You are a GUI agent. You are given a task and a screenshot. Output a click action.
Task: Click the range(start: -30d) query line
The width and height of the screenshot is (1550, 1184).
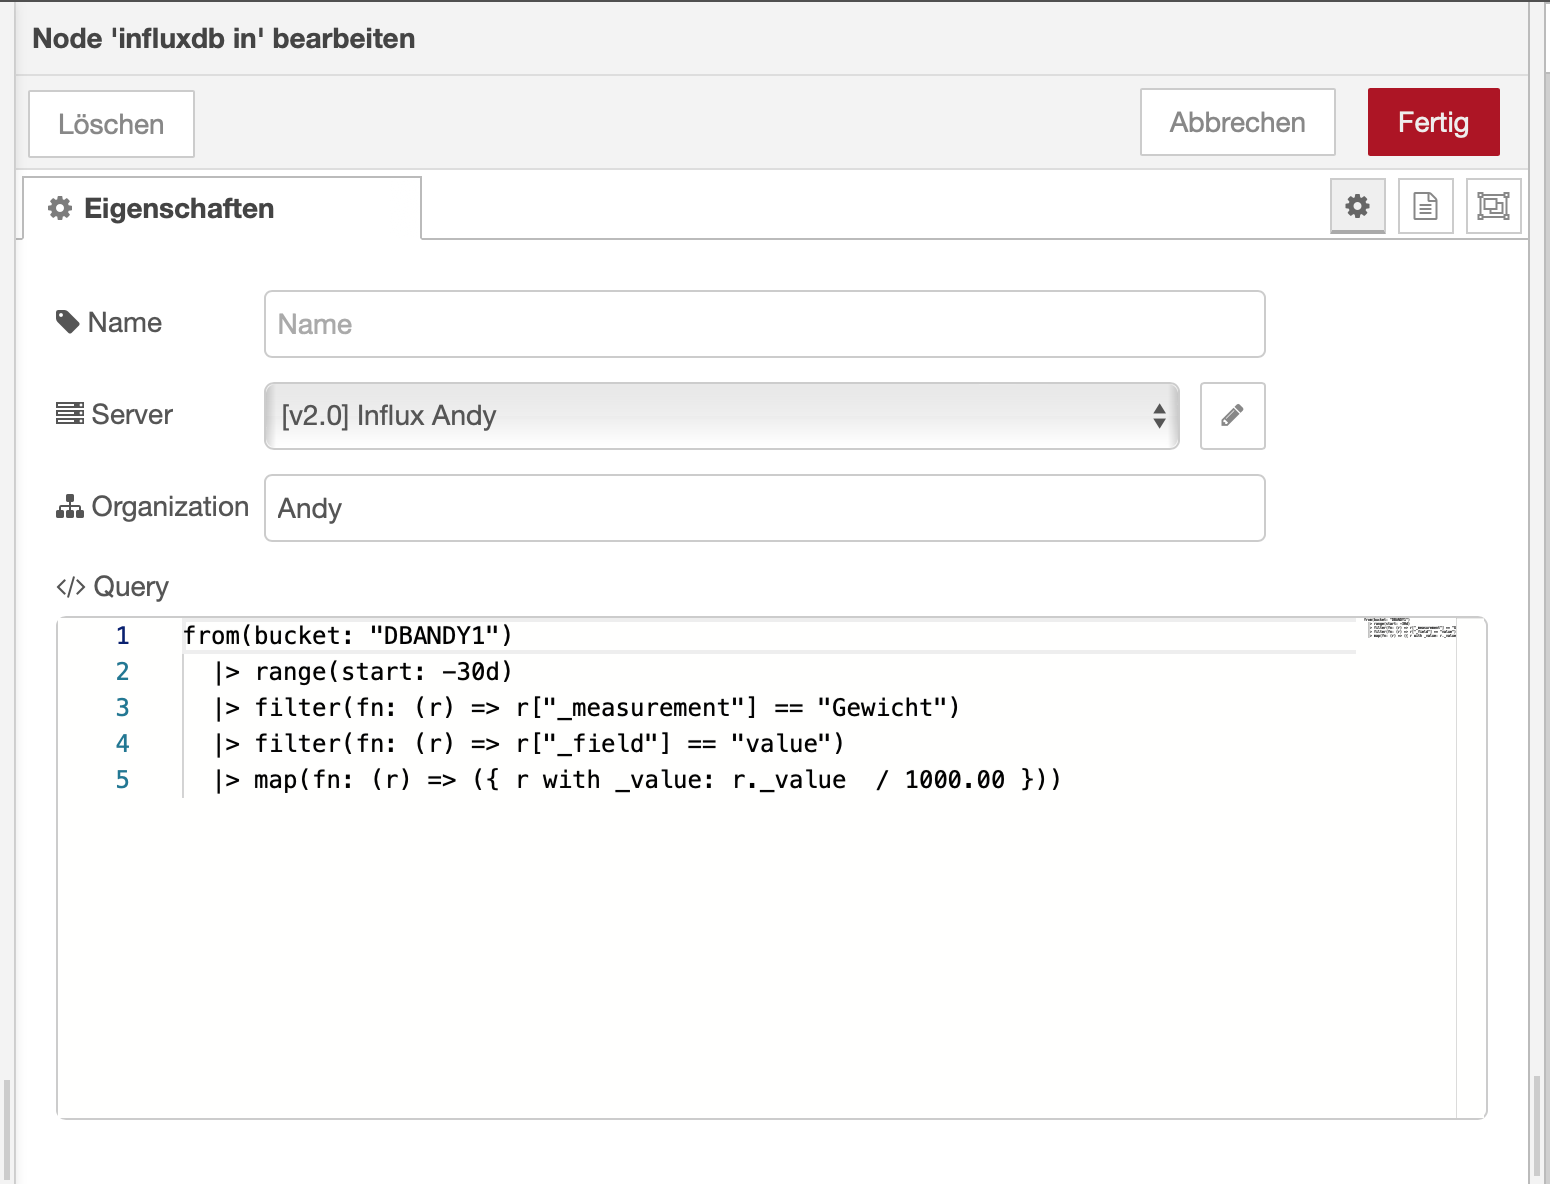pyautogui.click(x=364, y=672)
